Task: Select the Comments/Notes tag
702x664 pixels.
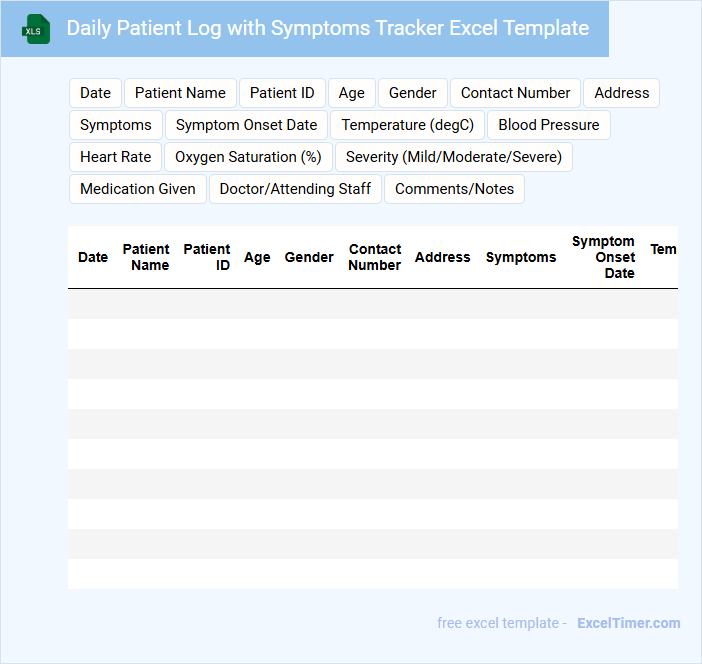Action: coord(454,189)
